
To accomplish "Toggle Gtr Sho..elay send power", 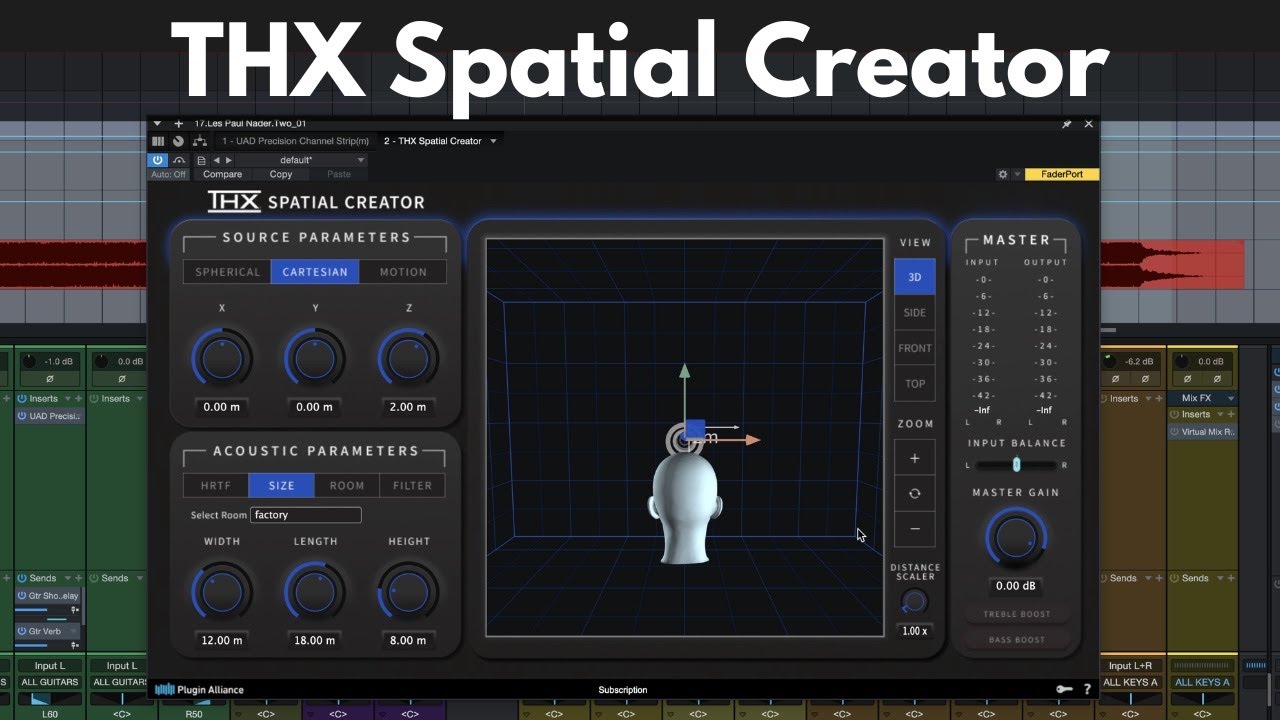I will [x=22, y=595].
